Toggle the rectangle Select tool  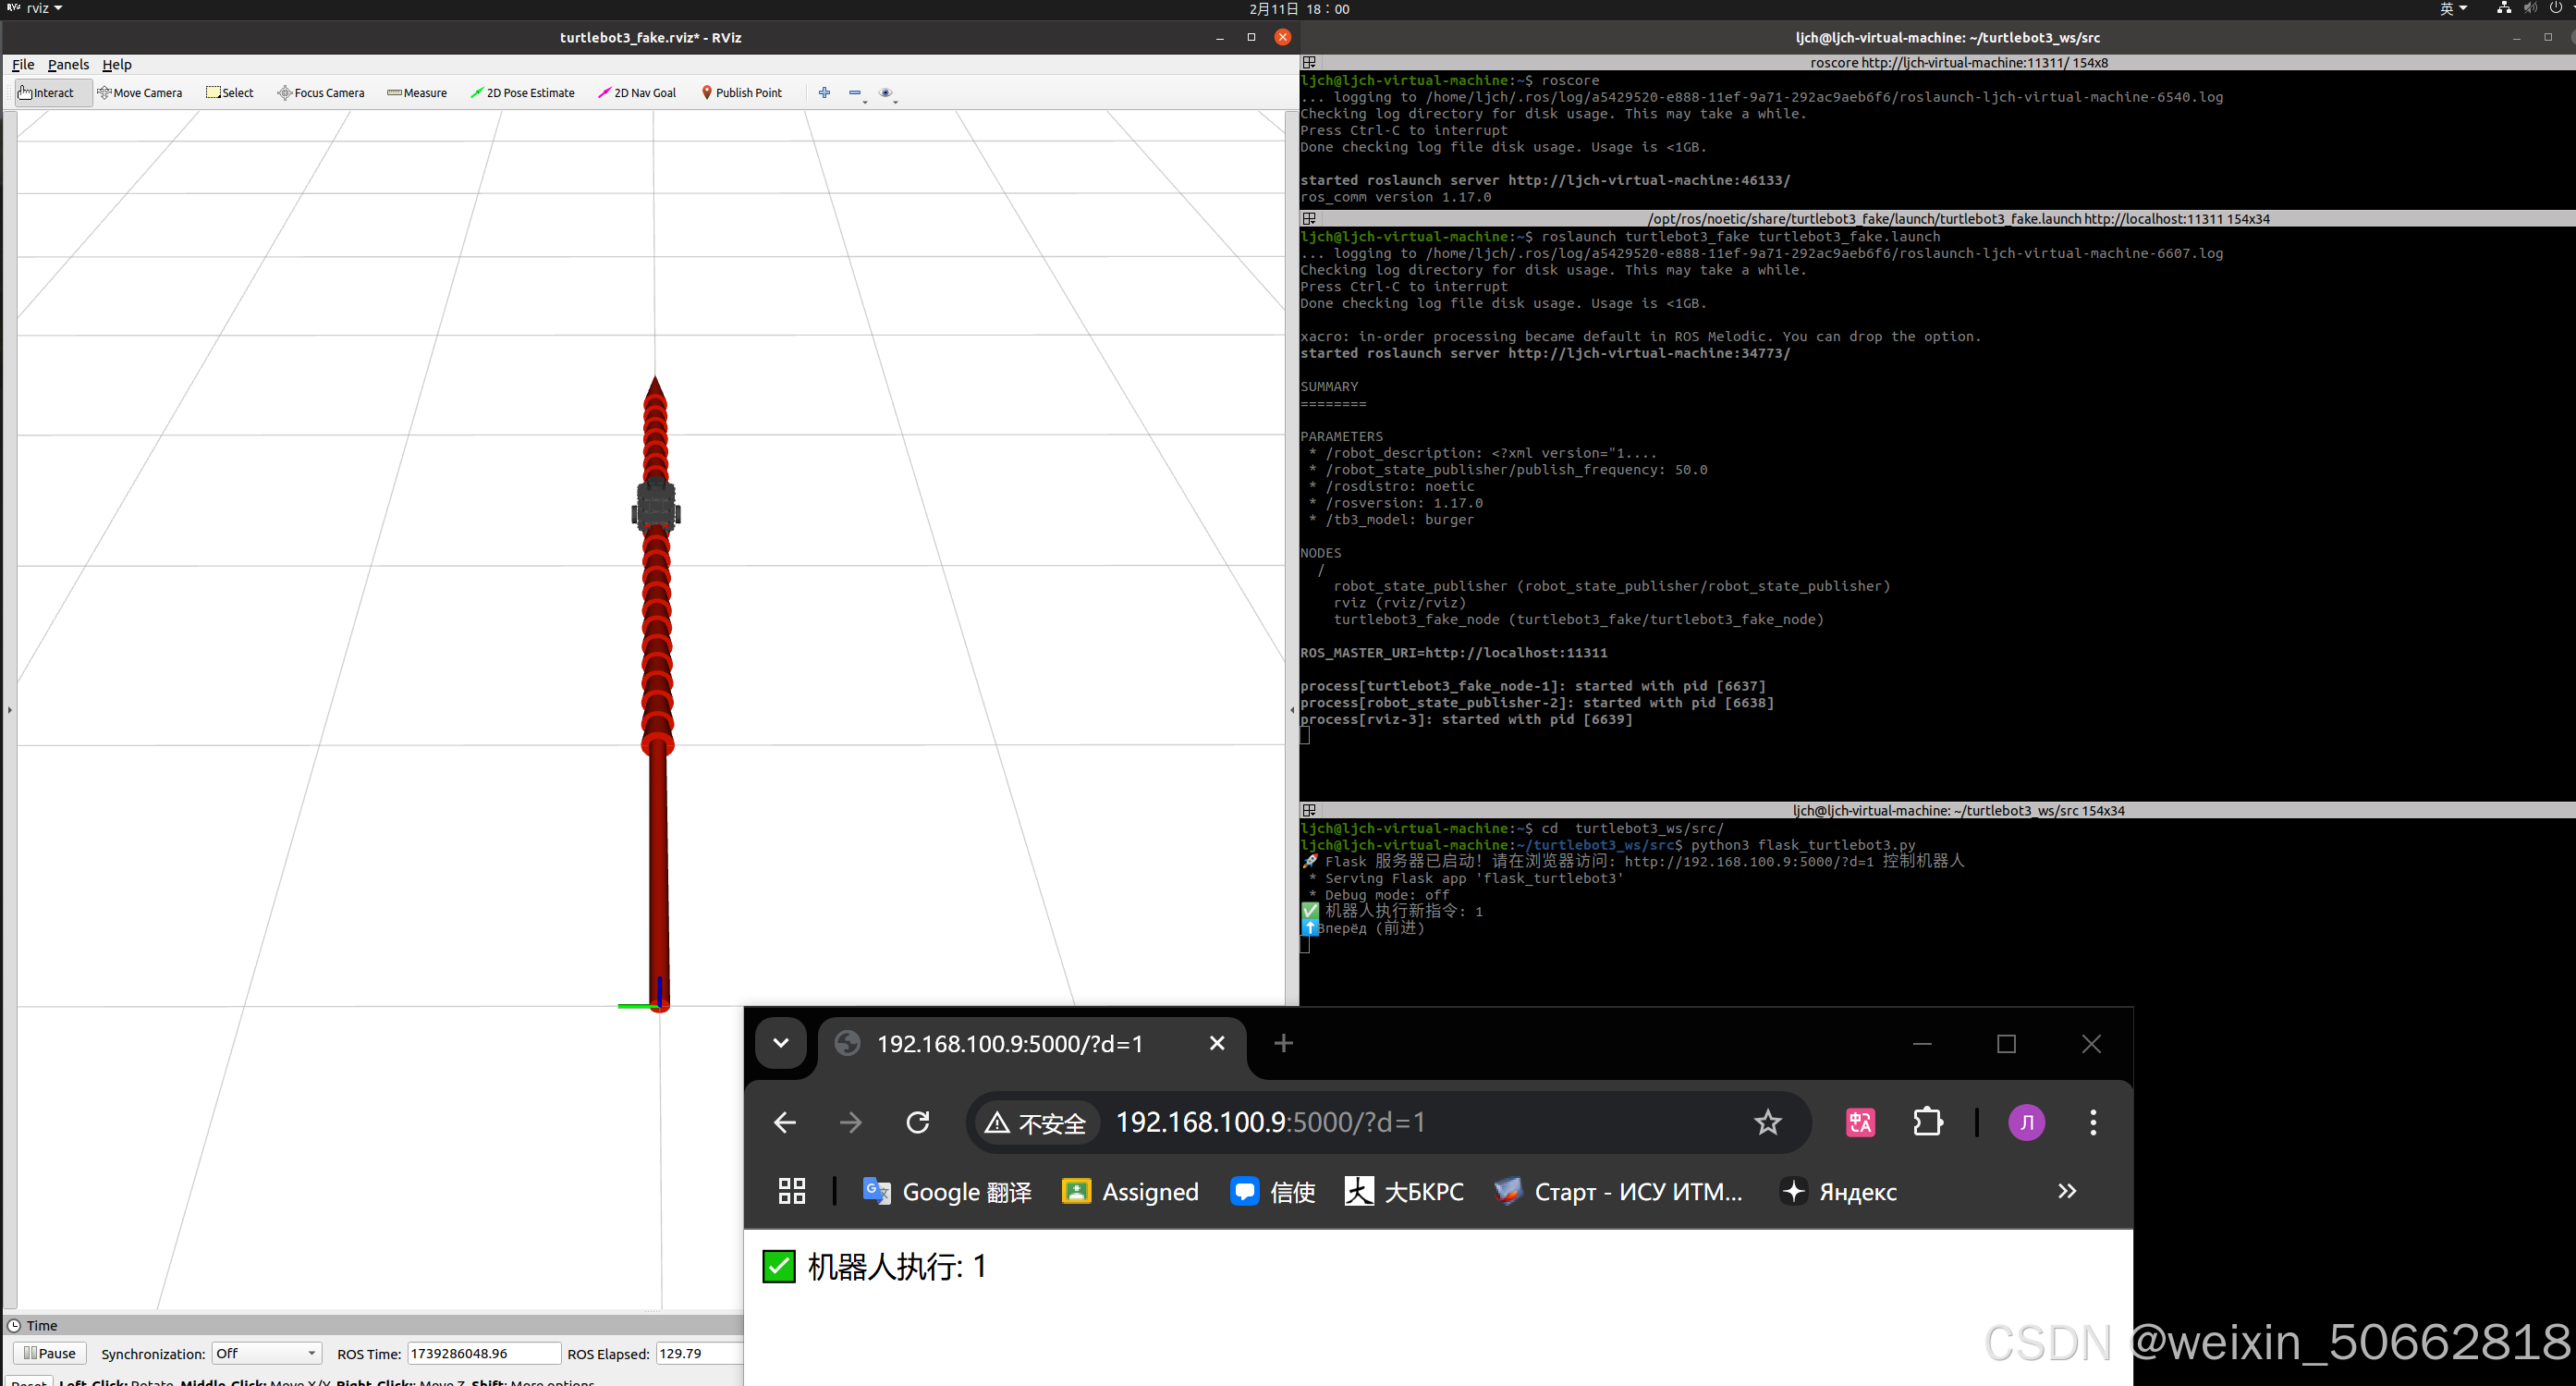(229, 93)
